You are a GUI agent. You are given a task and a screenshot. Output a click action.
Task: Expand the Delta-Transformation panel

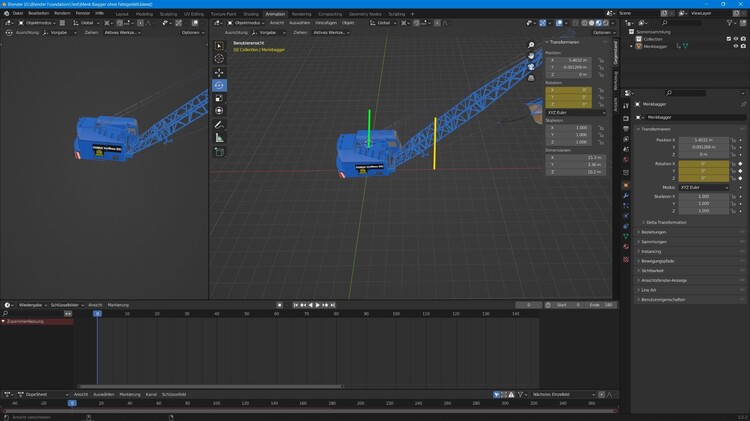666,222
